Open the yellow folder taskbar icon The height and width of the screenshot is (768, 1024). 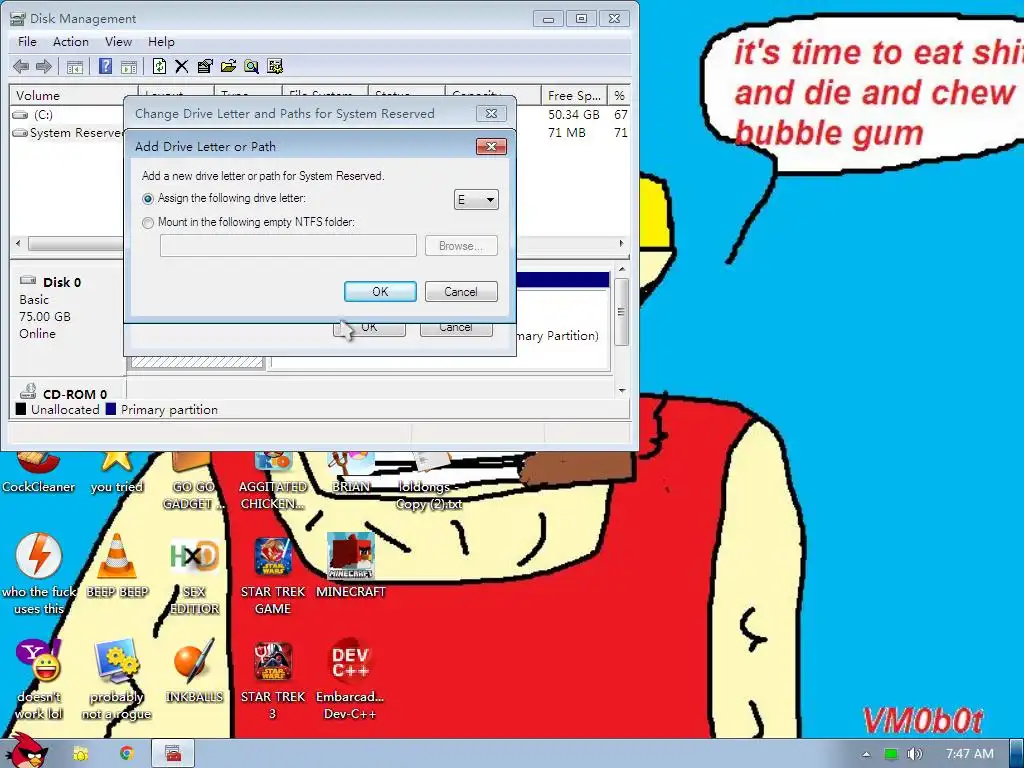click(81, 754)
